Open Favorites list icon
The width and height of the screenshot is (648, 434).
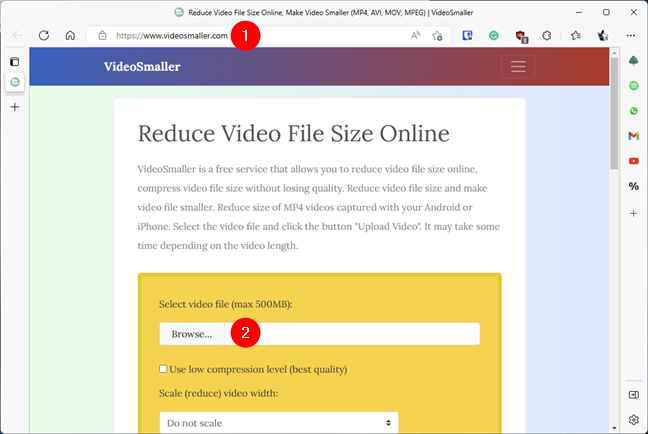click(576, 36)
